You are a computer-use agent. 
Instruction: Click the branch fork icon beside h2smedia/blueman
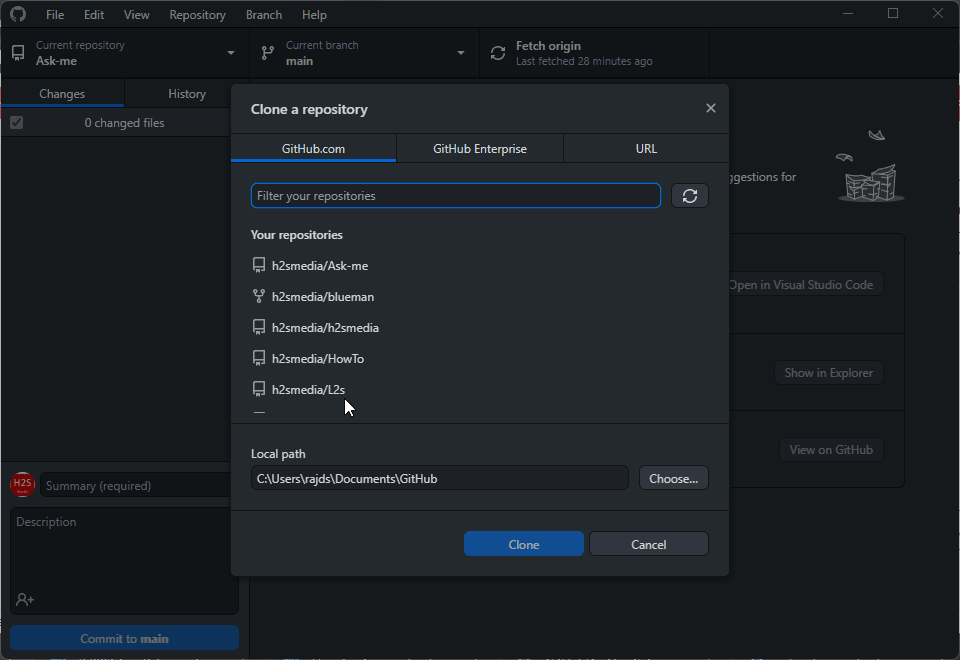click(x=259, y=296)
